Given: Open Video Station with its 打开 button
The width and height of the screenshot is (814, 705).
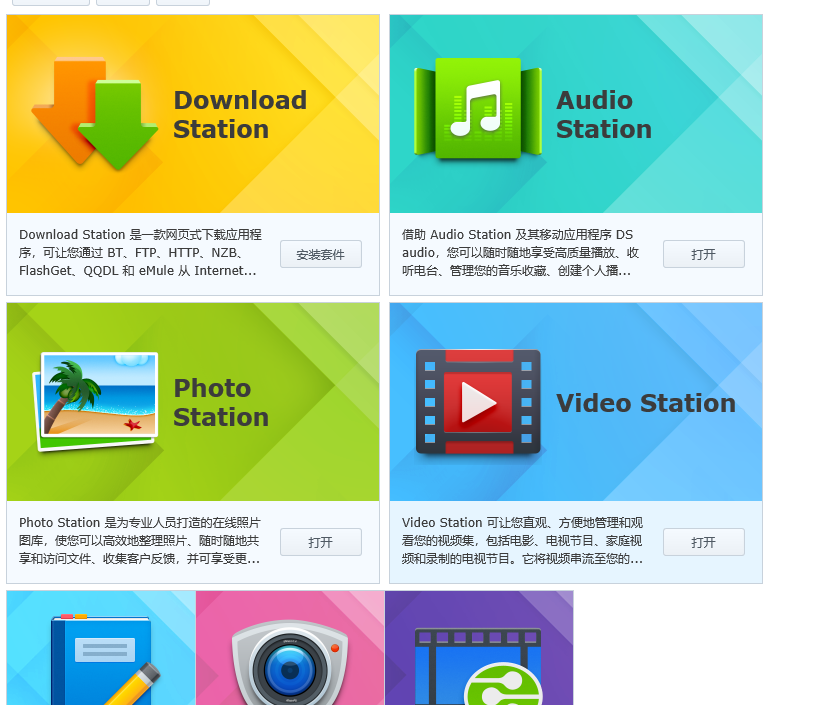Looking at the screenshot, I should [x=703, y=542].
